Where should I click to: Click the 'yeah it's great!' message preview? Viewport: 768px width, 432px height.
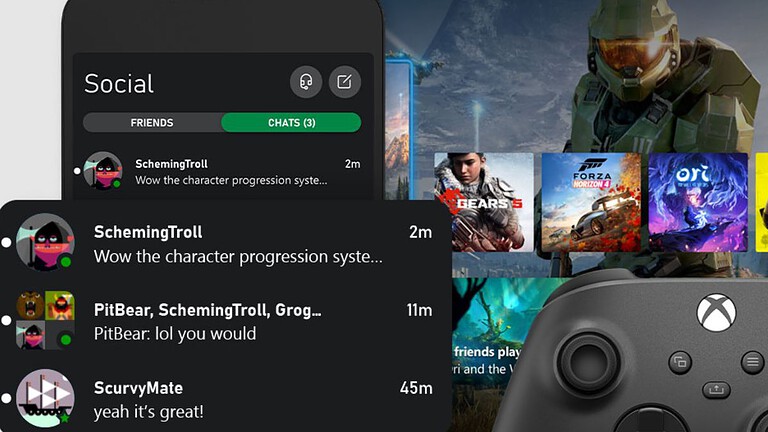[x=148, y=412]
